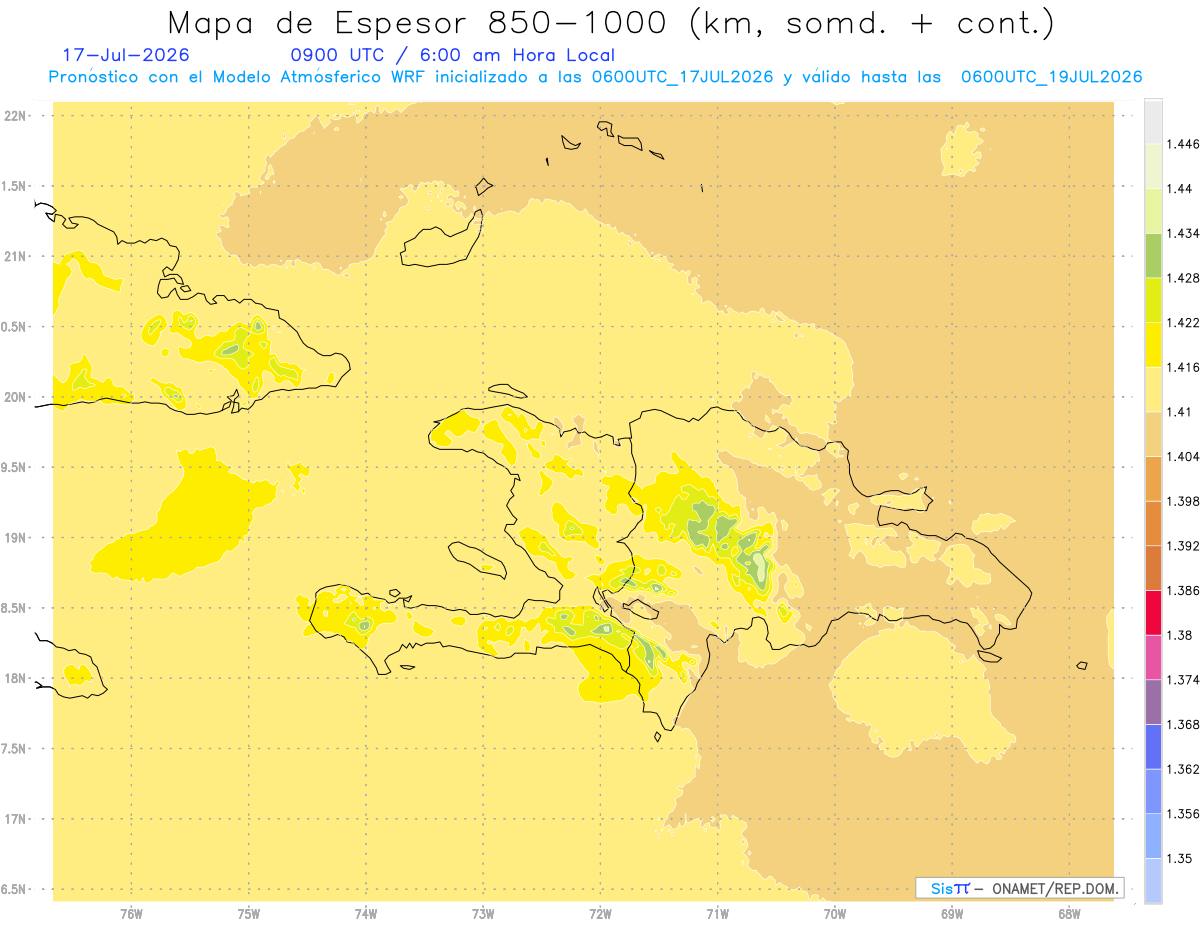Pick the yellow-green swatch between 1.422 and 1.428
The image size is (1200, 927).
[1153, 300]
